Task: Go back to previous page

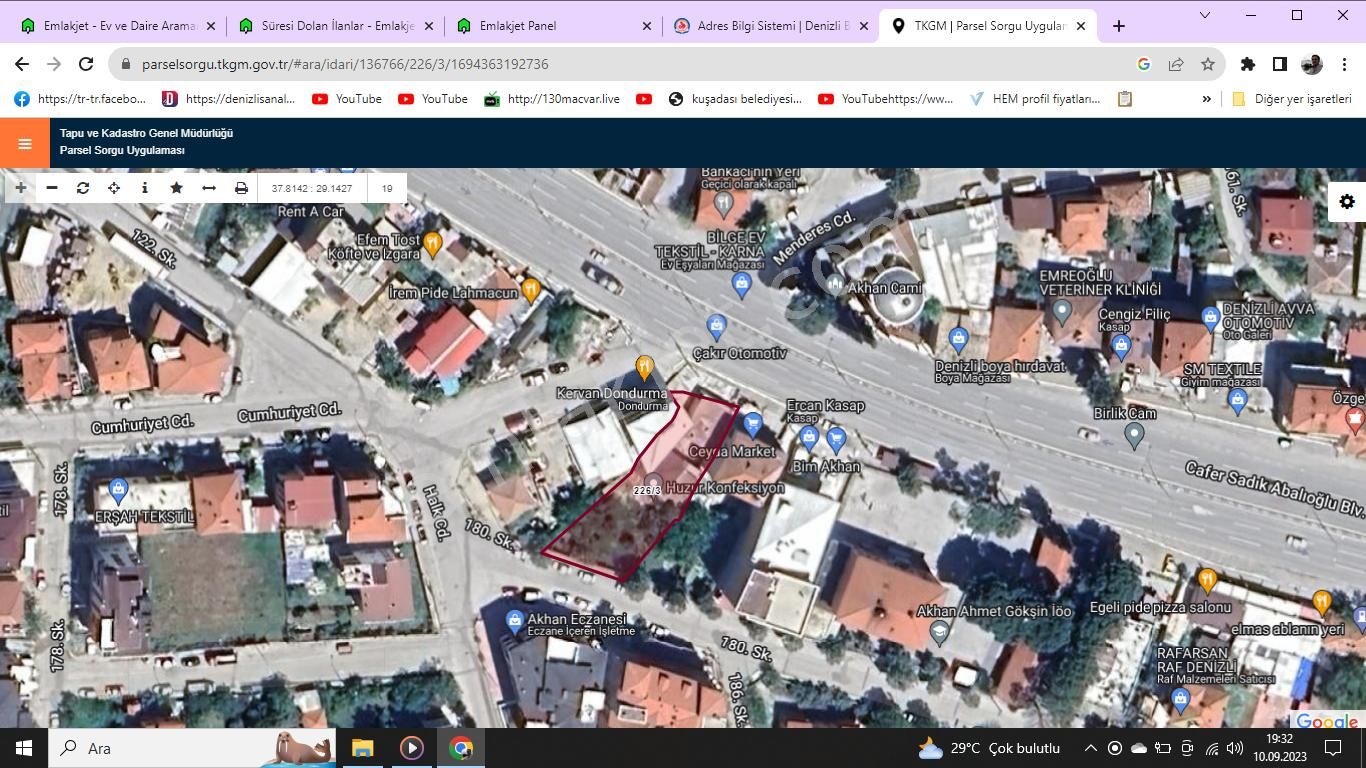Action: [x=22, y=64]
